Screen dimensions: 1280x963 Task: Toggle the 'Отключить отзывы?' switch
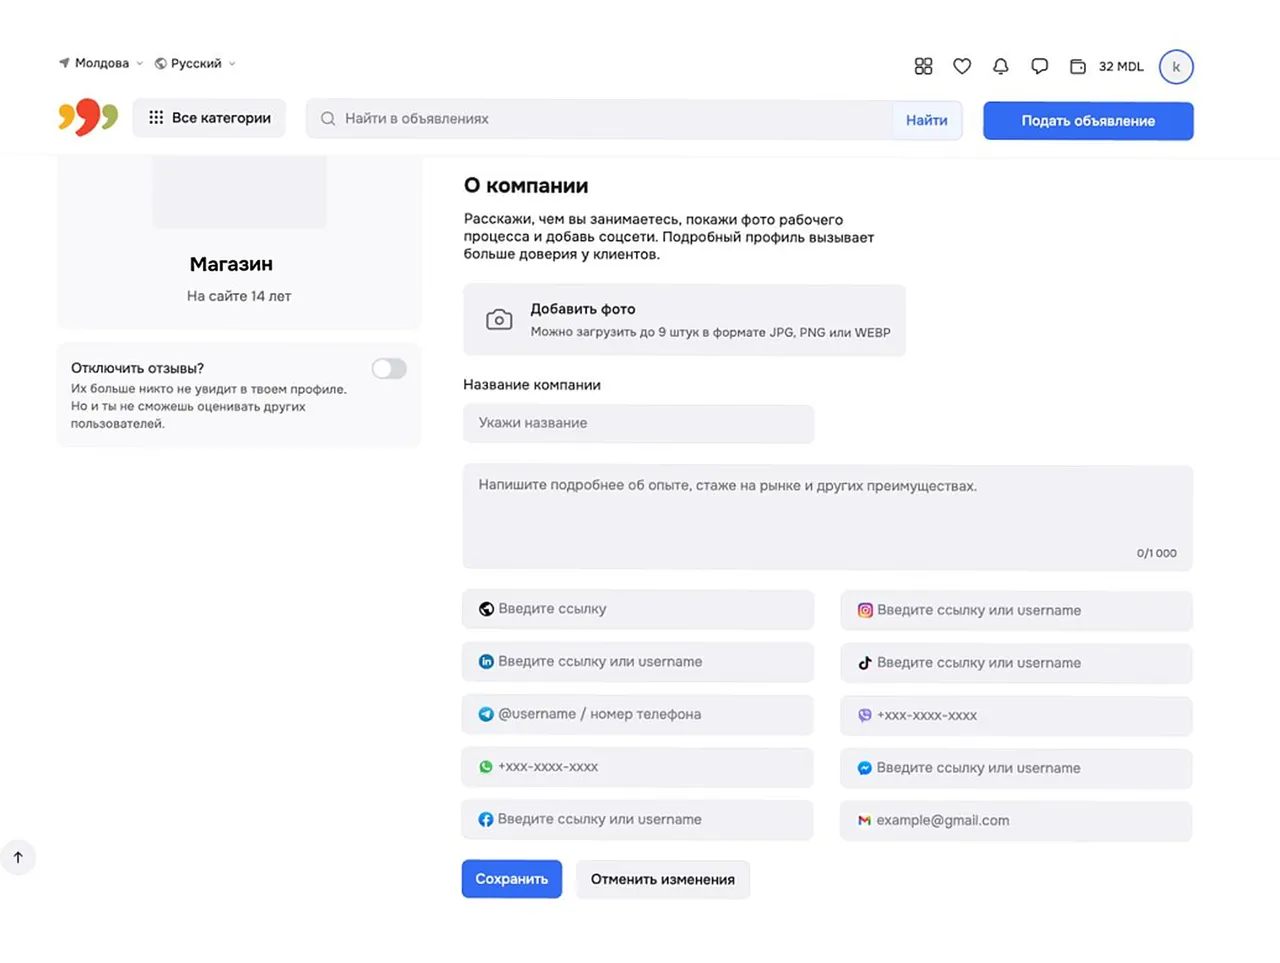tap(389, 369)
